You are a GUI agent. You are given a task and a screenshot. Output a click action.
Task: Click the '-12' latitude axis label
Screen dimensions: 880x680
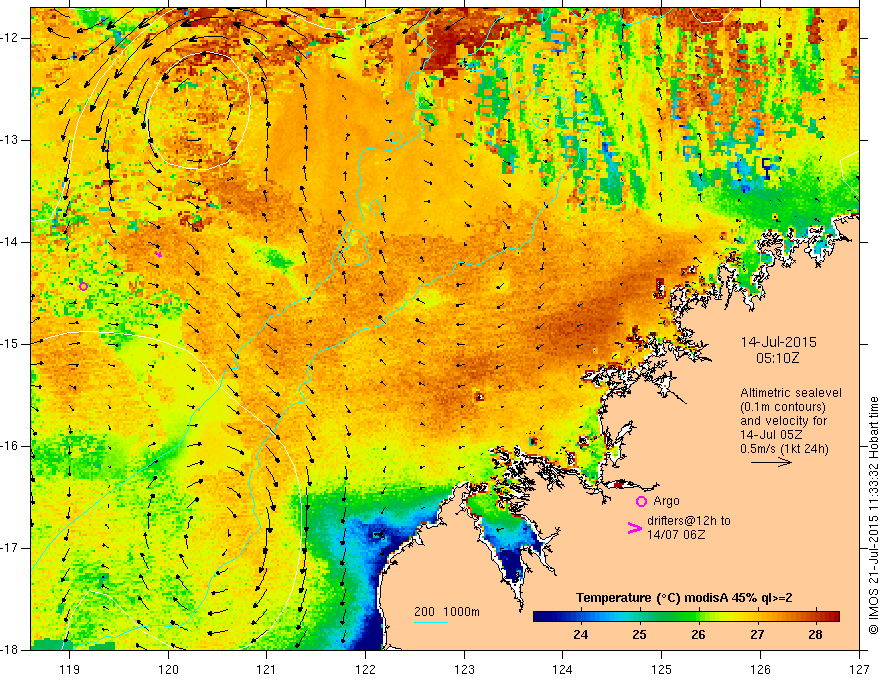coord(10,38)
